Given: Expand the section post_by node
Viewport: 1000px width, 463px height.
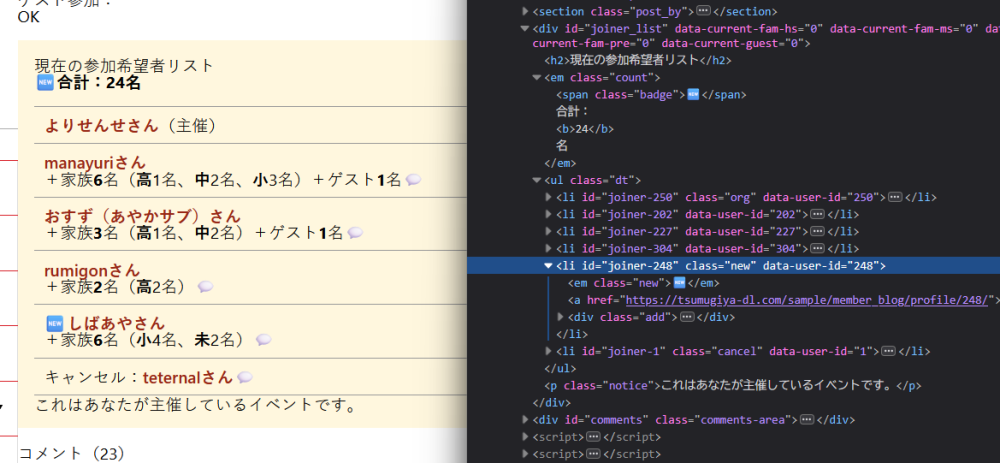Looking at the screenshot, I should 526,10.
